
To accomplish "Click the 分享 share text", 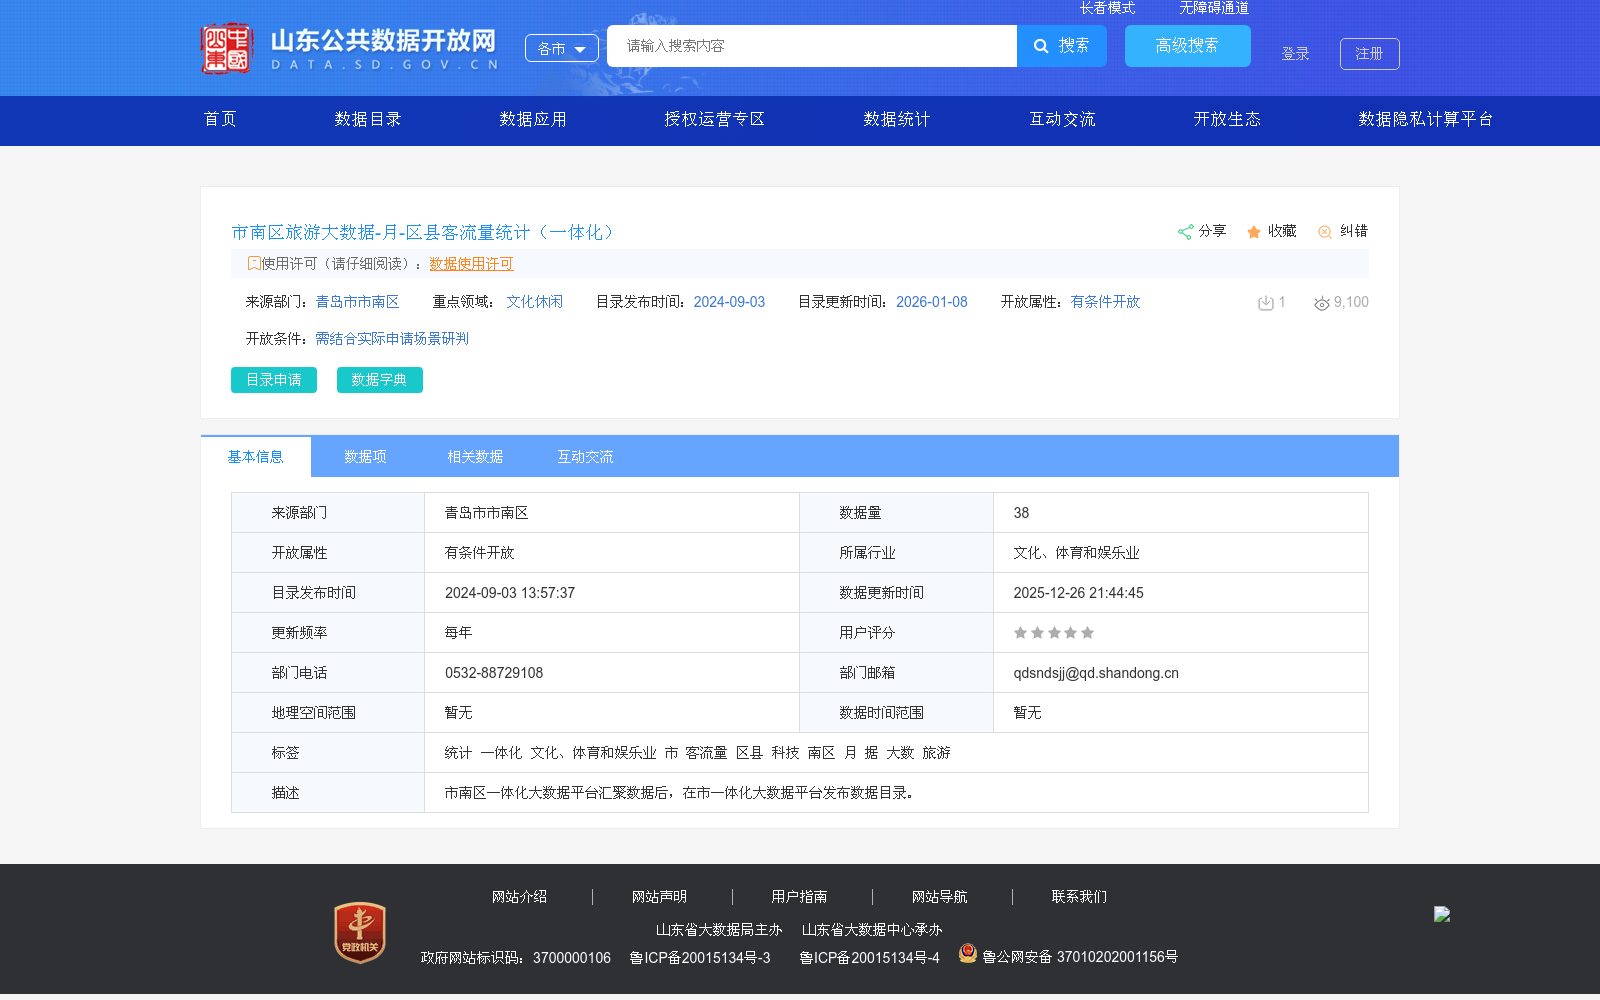I will 1213,231.
